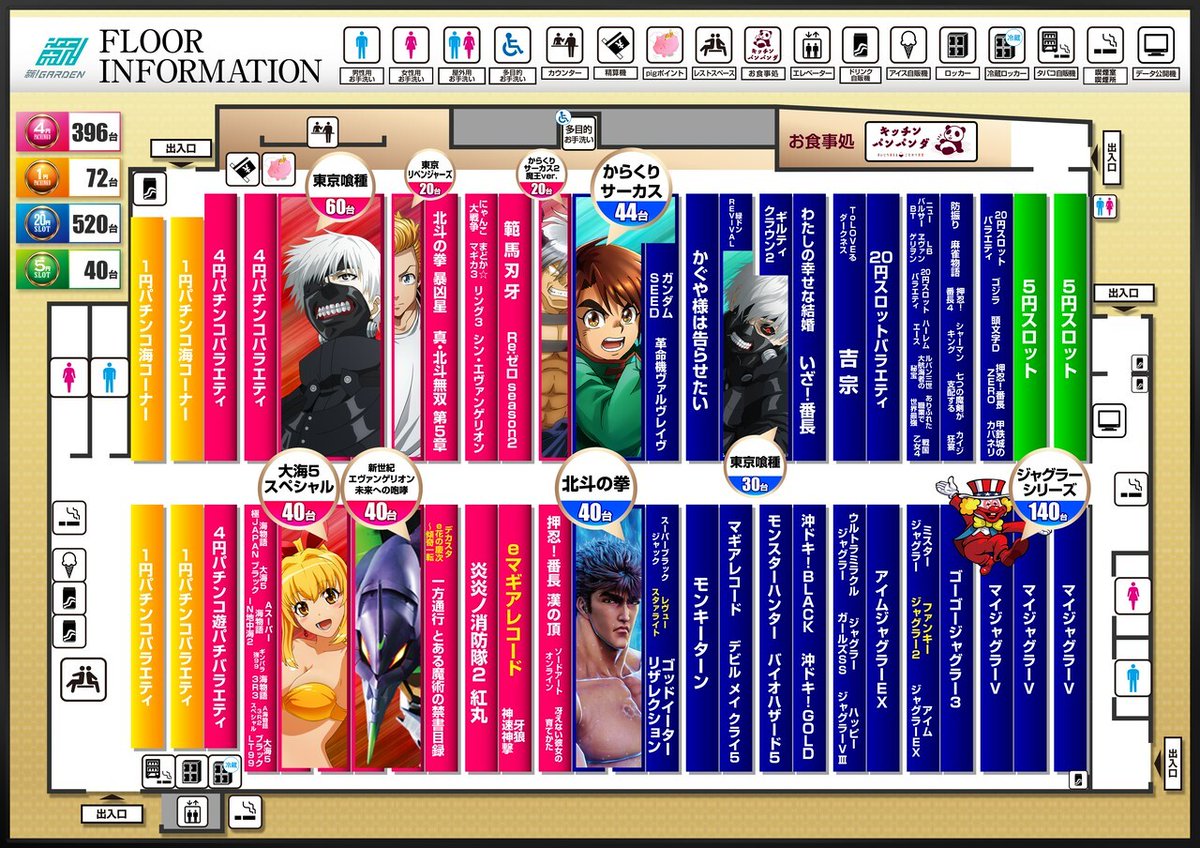Click the ジャグラーシリーズ 140台 label
1200x848 pixels.
click(x=1050, y=489)
